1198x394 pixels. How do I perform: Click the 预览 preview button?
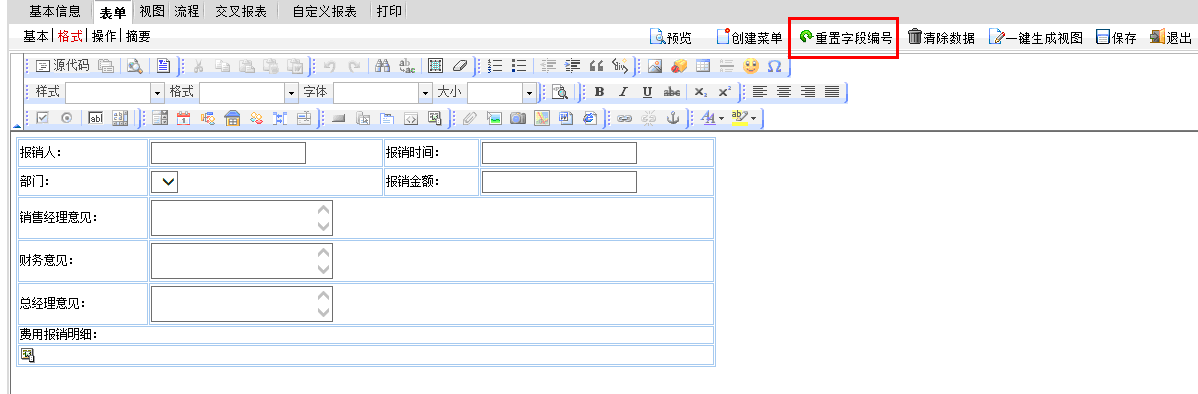tap(670, 37)
